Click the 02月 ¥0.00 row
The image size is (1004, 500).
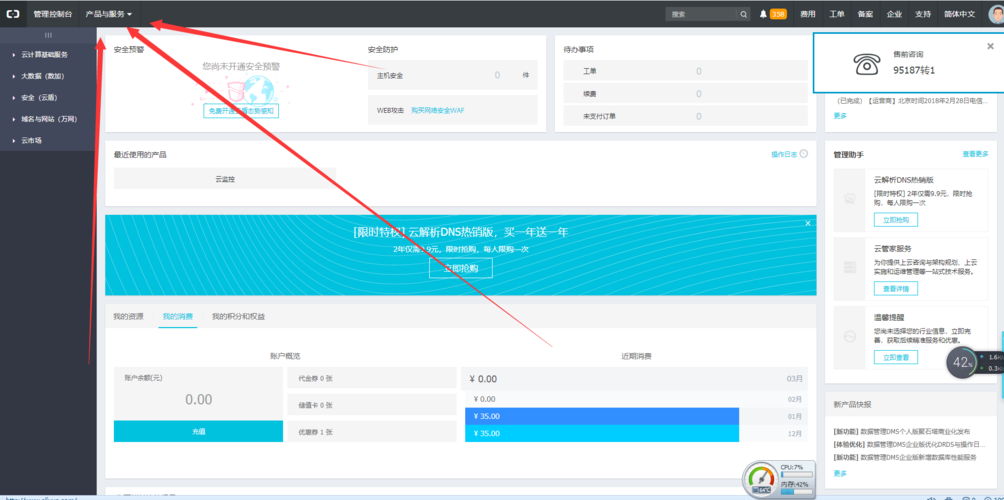tap(634, 399)
